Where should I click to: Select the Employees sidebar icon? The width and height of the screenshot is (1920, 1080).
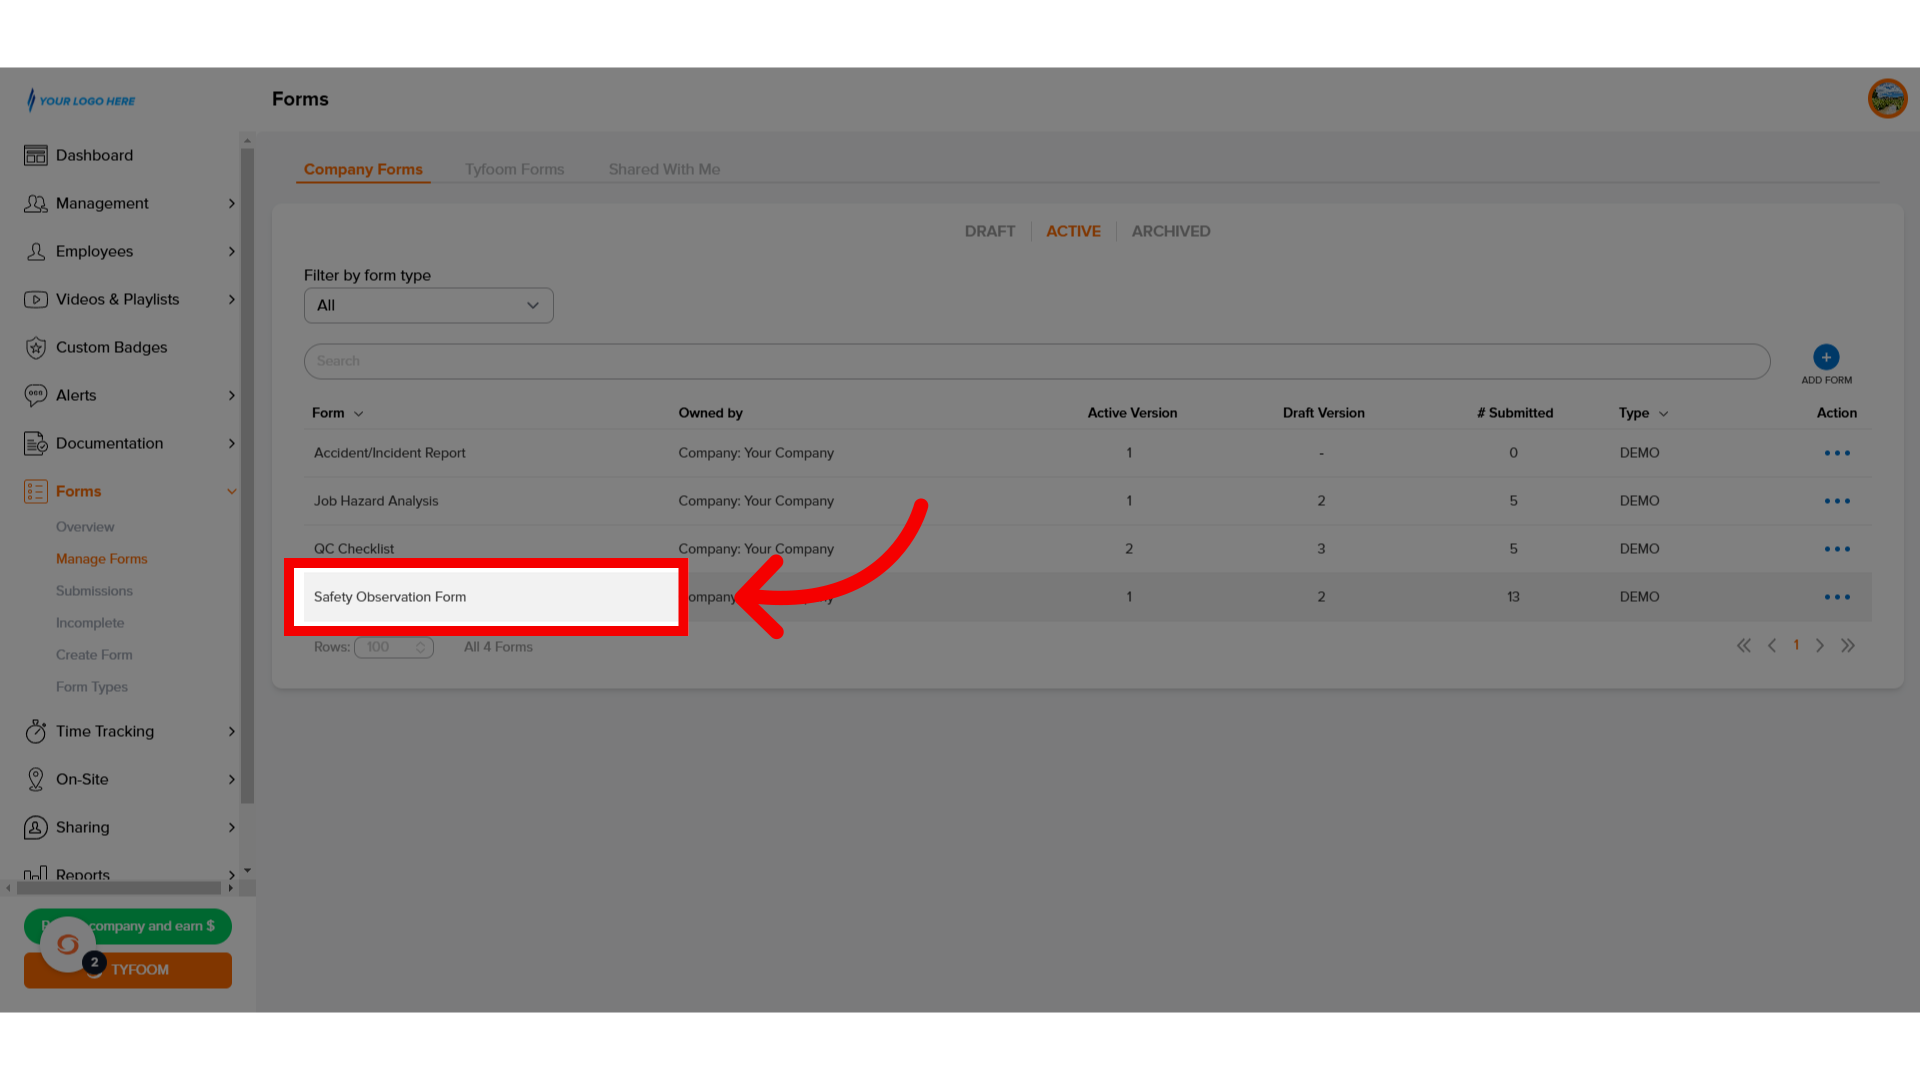tap(36, 251)
